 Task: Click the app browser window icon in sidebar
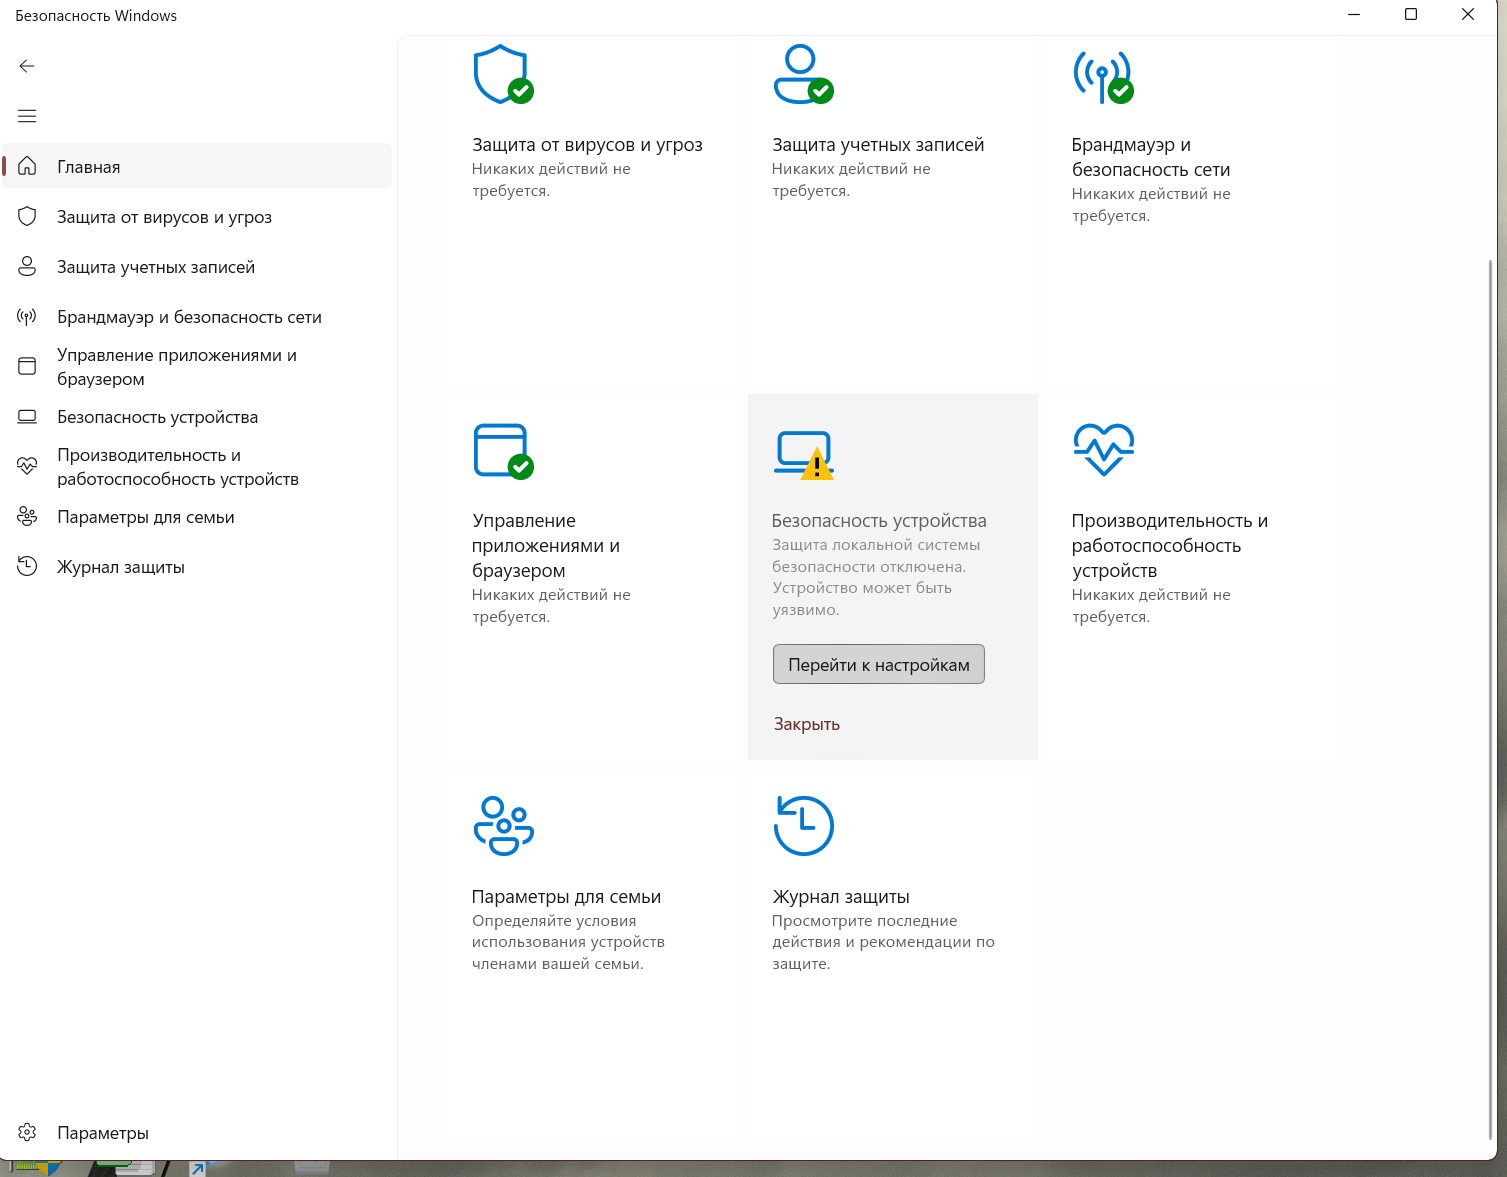(x=27, y=366)
